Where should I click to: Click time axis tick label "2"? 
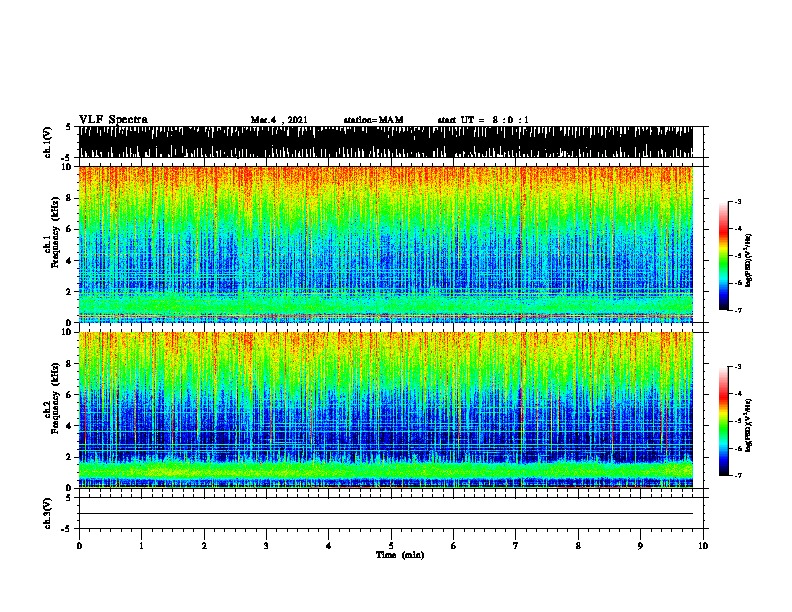204,546
